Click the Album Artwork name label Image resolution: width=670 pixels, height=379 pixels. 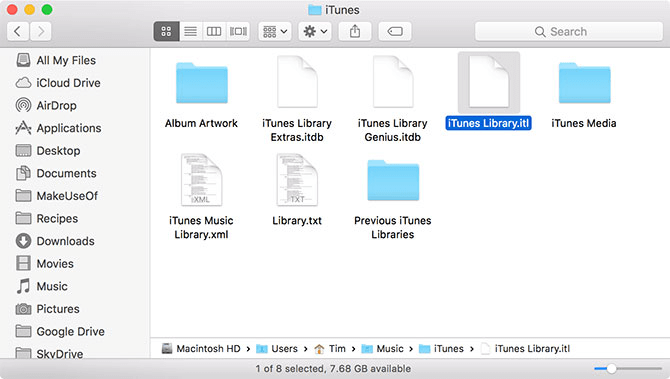click(x=201, y=123)
